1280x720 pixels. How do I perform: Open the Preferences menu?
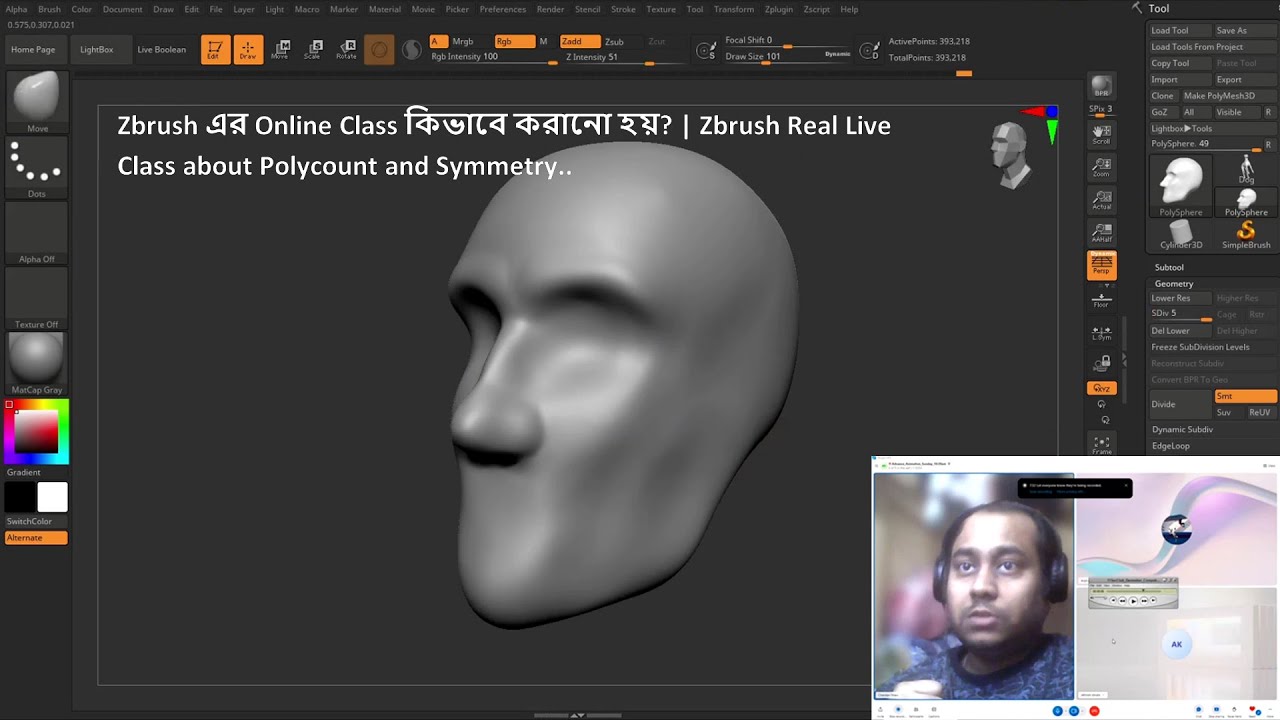click(x=503, y=9)
